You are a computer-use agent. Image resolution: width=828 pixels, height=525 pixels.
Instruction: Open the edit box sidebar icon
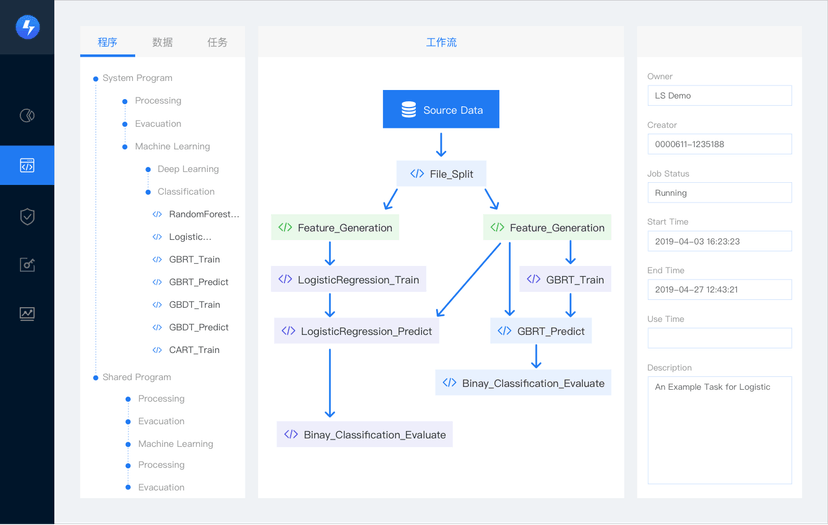[27, 265]
